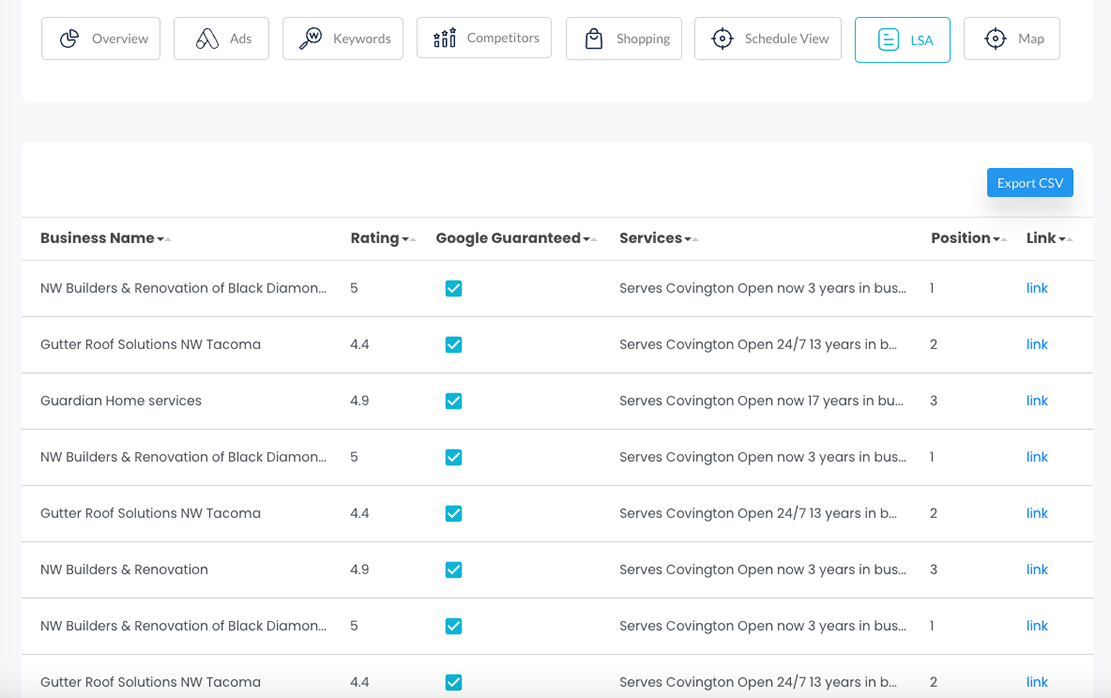Screen dimensions: 1111x698
Task: Select 'NW Builders & Renovation' business name cell
Action: coord(124,569)
